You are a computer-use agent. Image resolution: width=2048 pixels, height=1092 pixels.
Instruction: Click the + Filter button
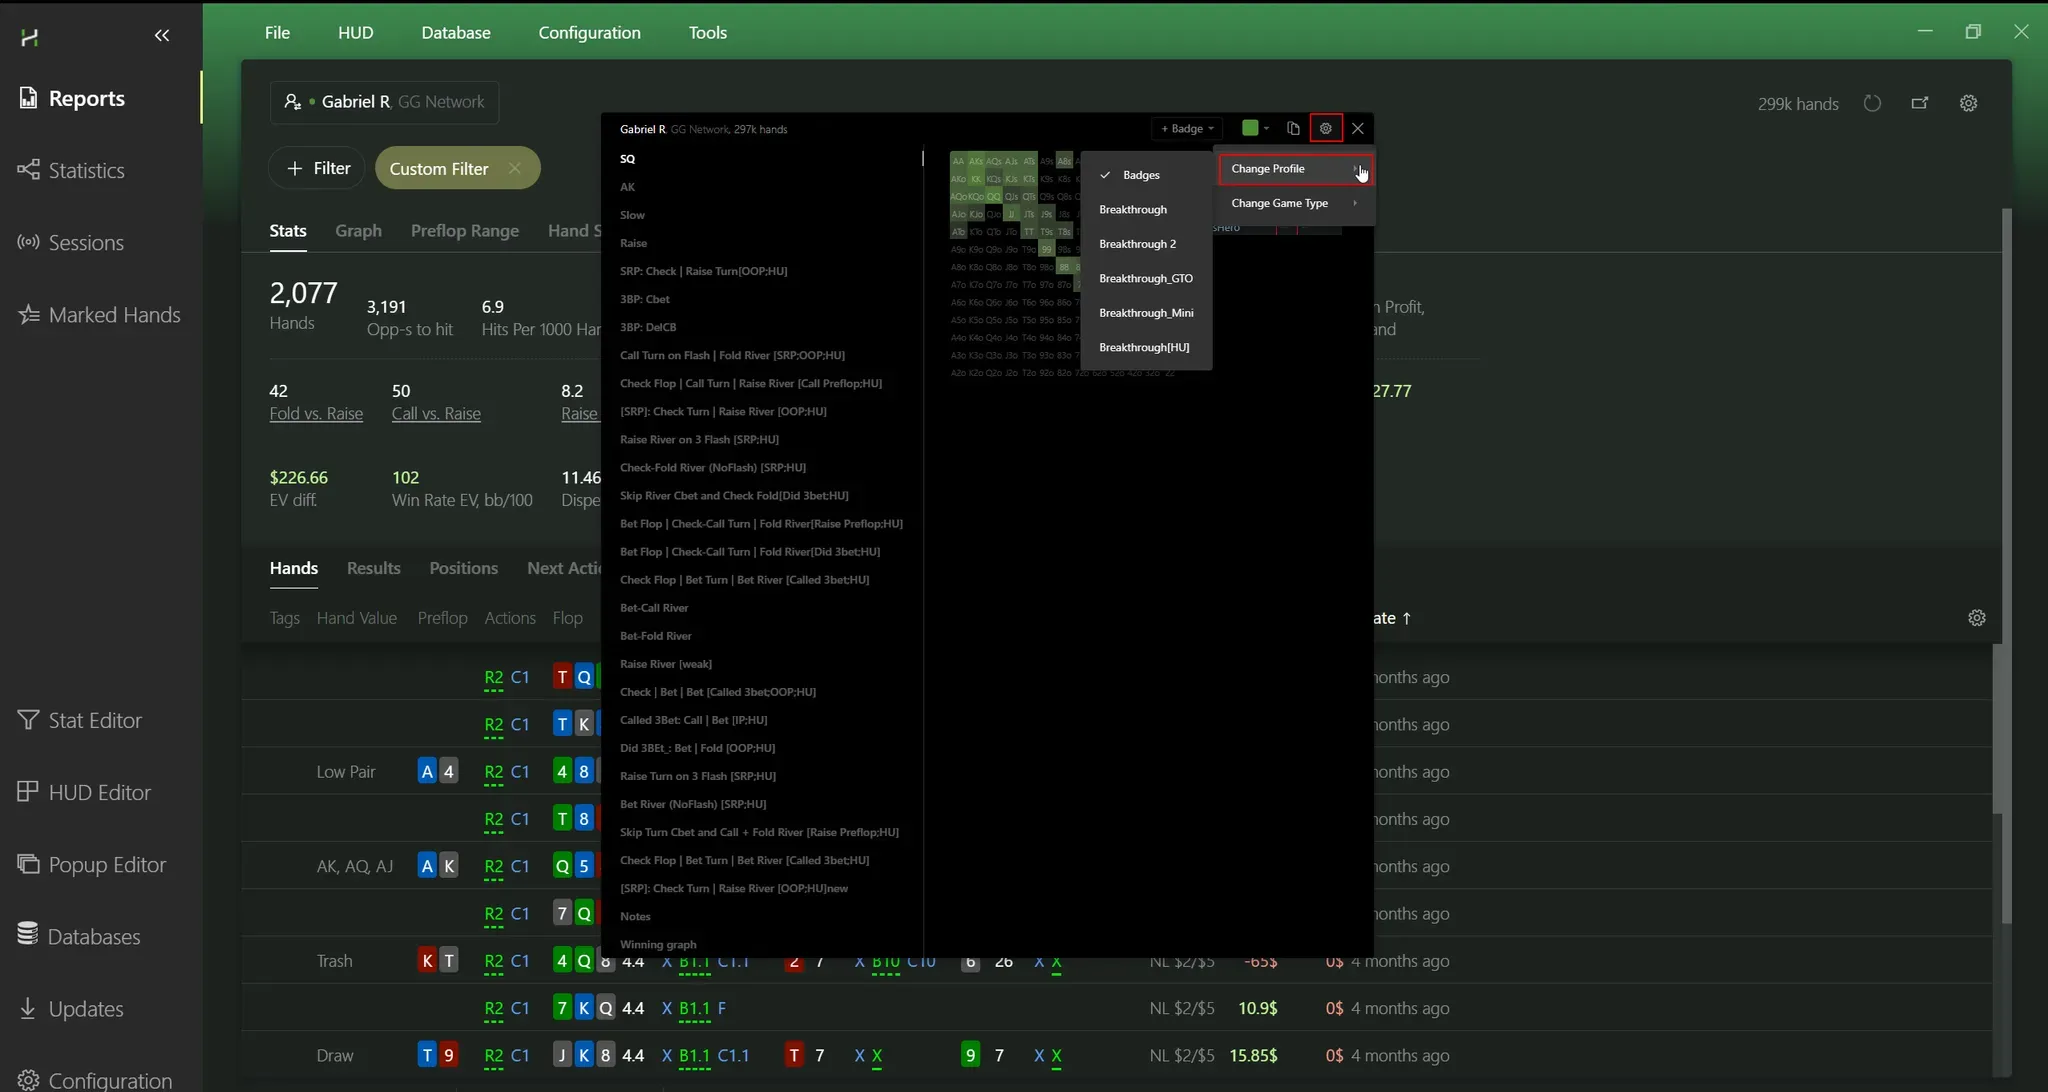point(318,168)
